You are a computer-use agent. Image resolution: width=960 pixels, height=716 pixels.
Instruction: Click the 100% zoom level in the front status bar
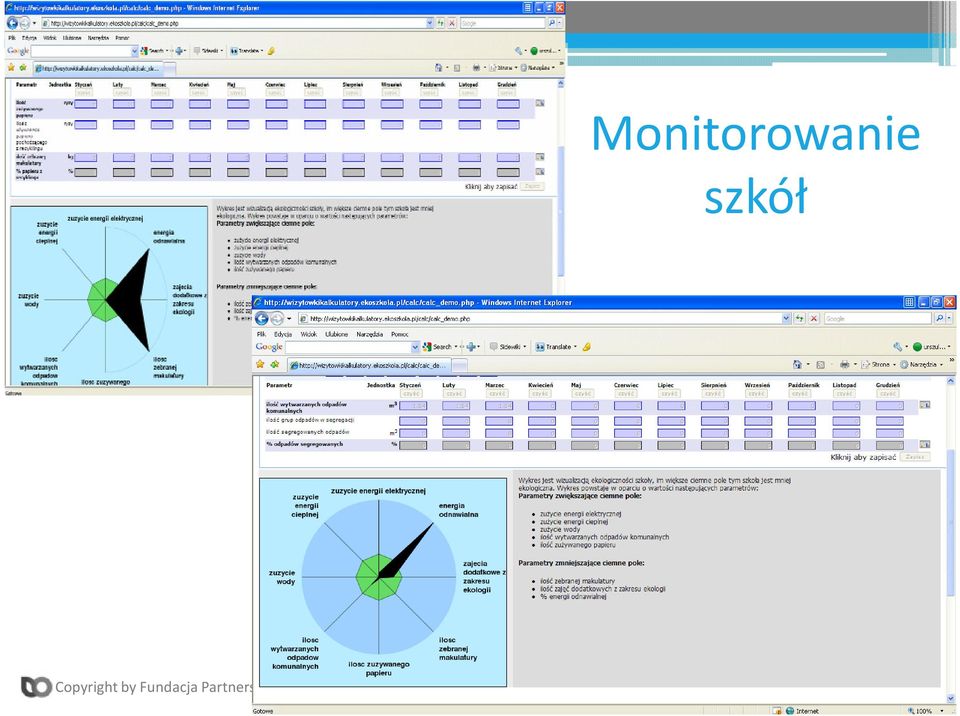[x=924, y=710]
